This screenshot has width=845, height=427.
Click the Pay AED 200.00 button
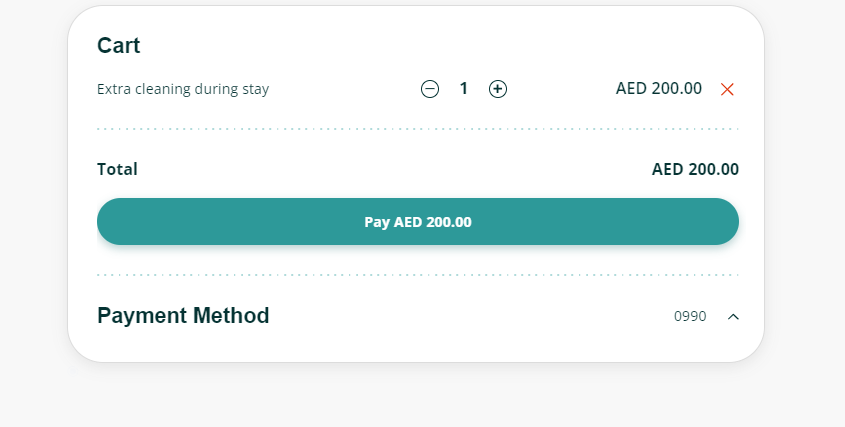(x=418, y=222)
